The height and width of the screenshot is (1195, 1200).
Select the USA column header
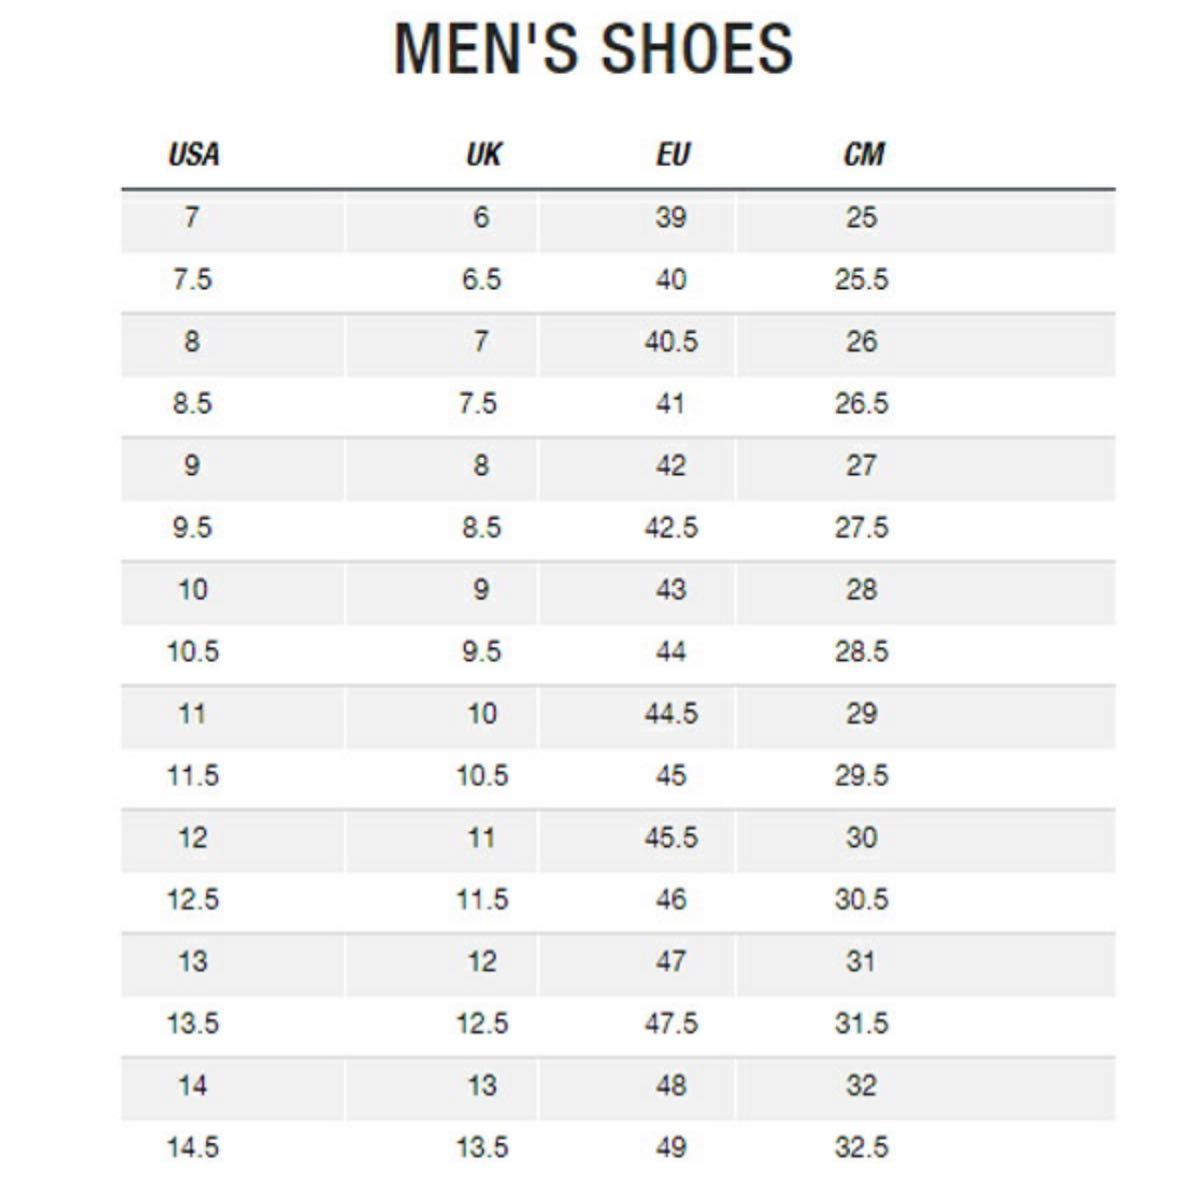point(193,154)
